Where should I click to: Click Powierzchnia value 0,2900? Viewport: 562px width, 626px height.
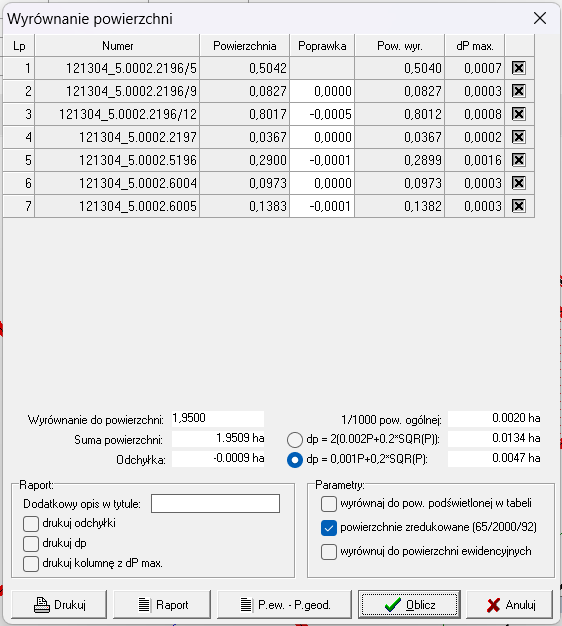point(245,160)
